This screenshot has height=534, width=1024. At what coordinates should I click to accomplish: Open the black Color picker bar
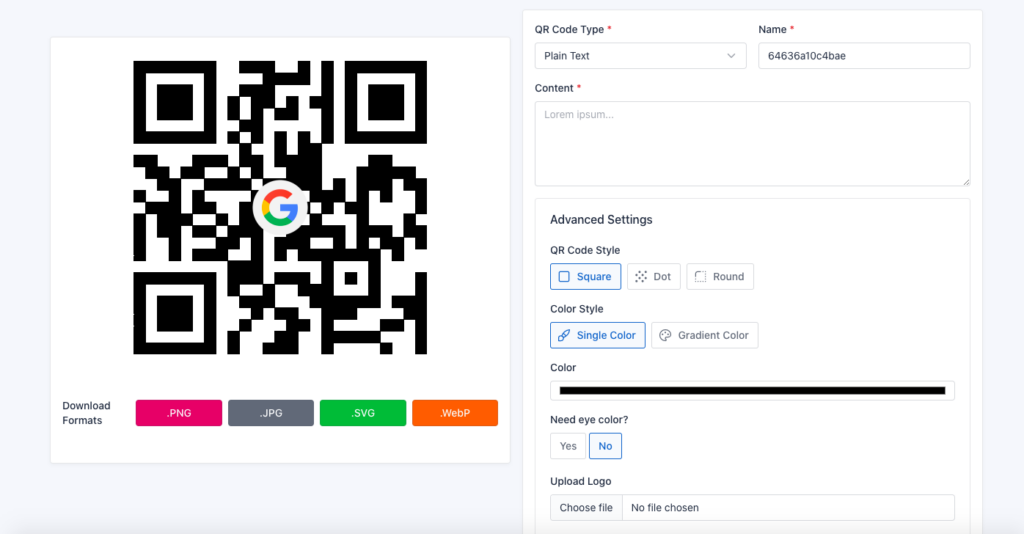[x=752, y=390]
